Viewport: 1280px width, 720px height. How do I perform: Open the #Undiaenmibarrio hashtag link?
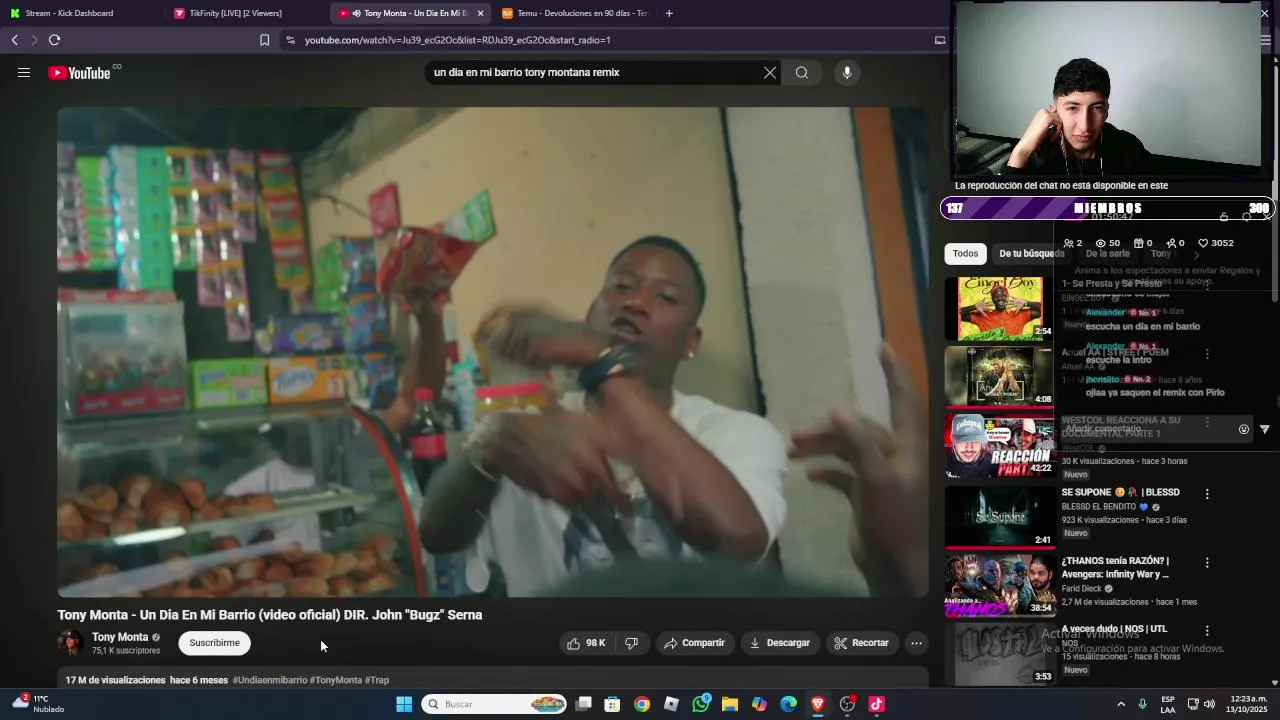pyautogui.click(x=270, y=680)
